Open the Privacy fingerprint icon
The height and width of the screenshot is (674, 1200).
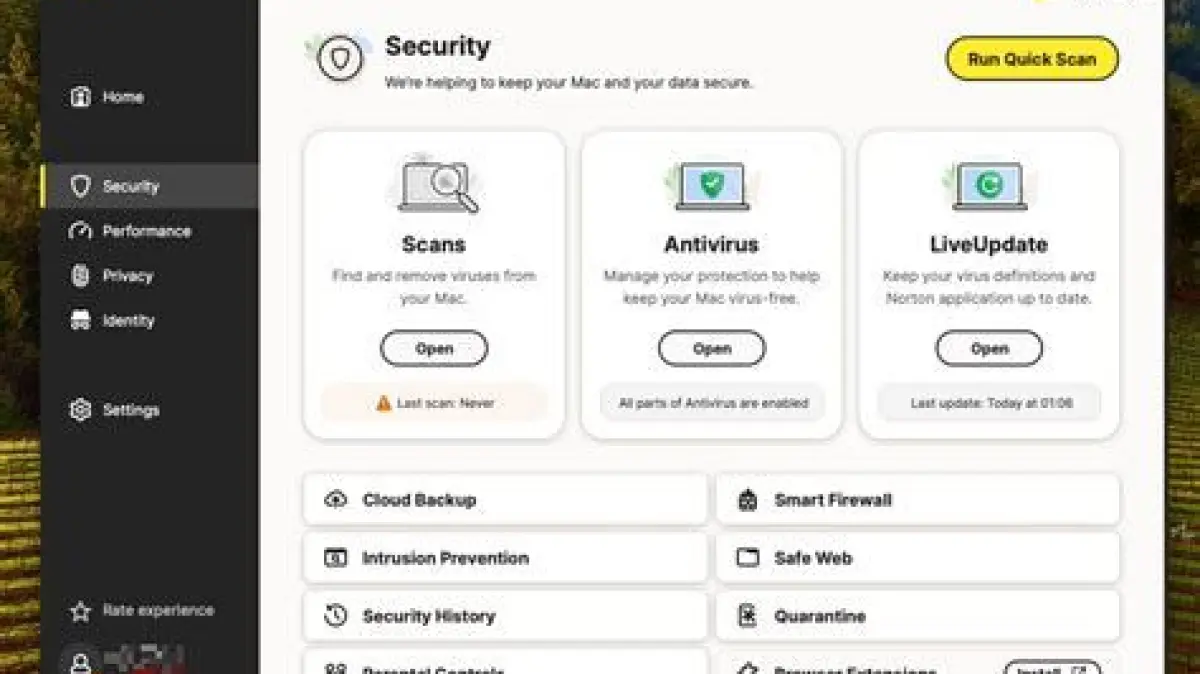81,276
